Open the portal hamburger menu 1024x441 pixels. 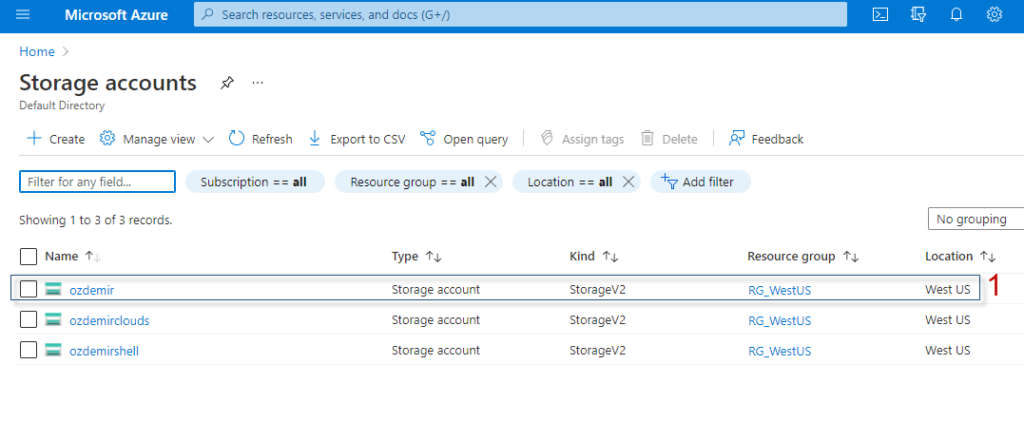(23, 14)
